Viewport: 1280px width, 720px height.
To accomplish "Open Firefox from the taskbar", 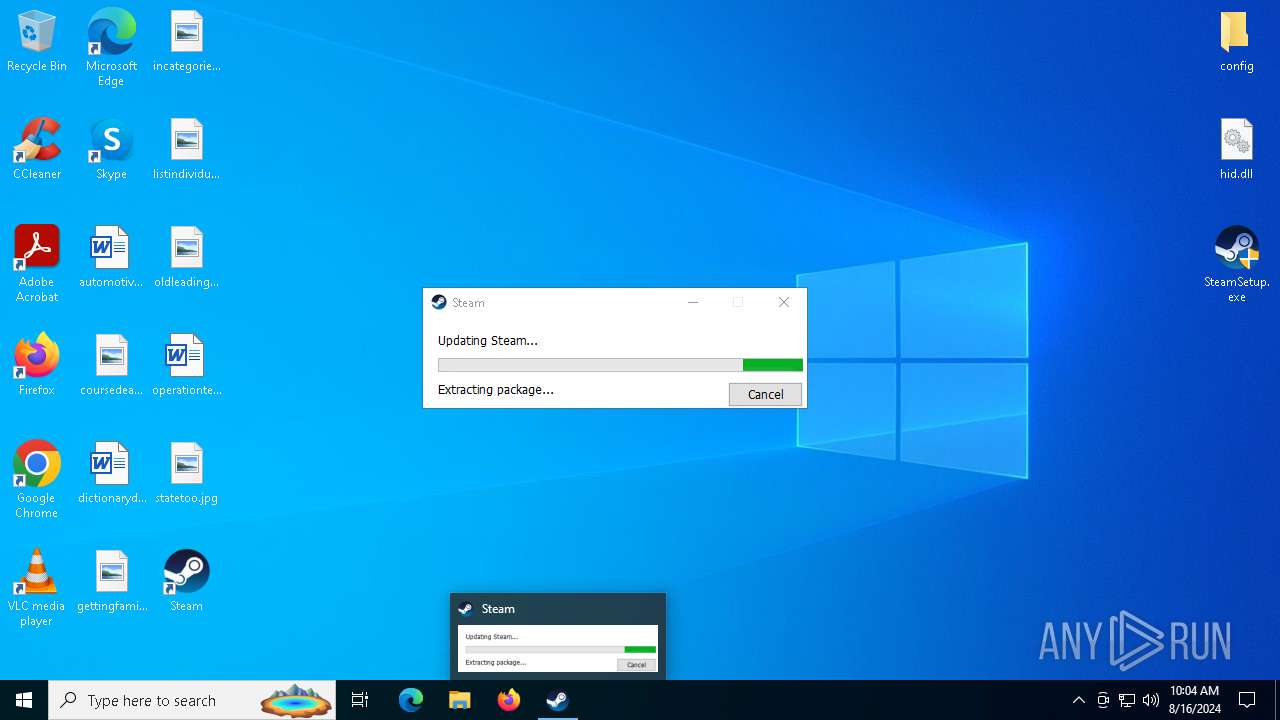I will [509, 700].
